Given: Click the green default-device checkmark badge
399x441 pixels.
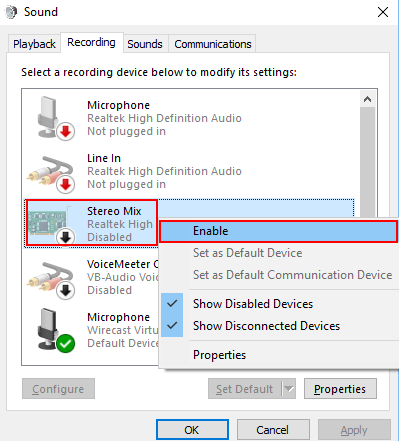Looking at the screenshot, I should (65, 343).
